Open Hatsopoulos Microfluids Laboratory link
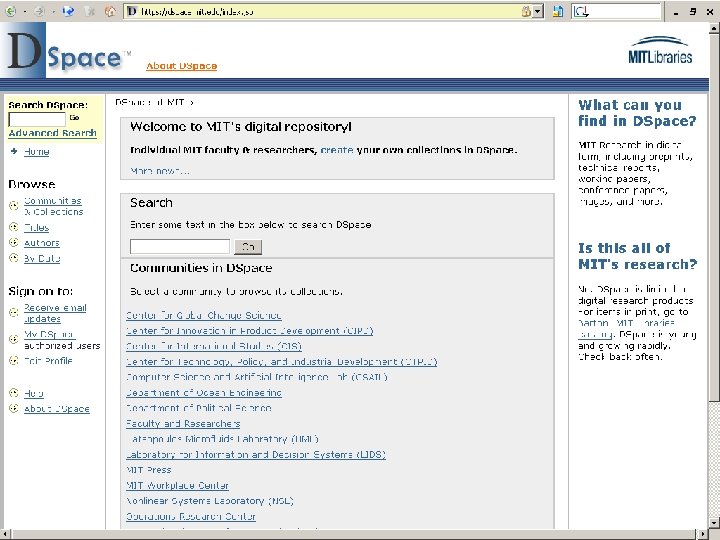The width and height of the screenshot is (720, 540). [x=223, y=439]
